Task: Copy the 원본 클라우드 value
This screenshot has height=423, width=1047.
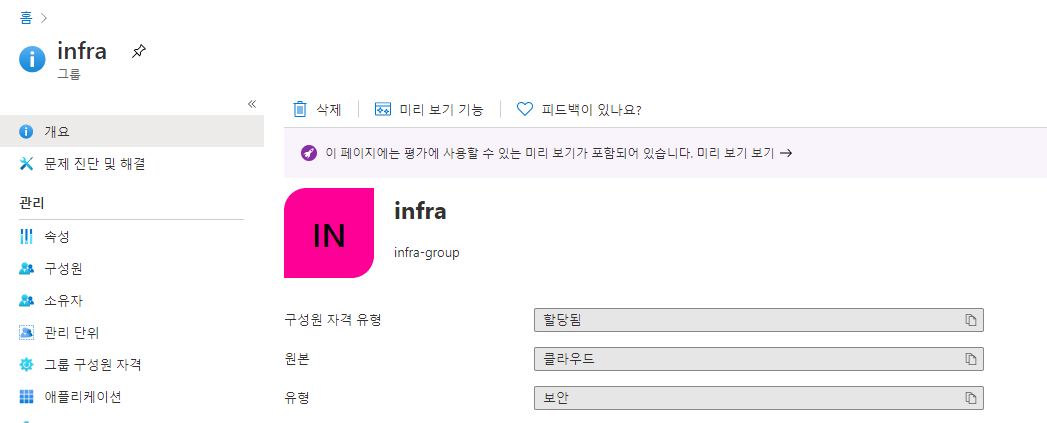Action: 971,360
